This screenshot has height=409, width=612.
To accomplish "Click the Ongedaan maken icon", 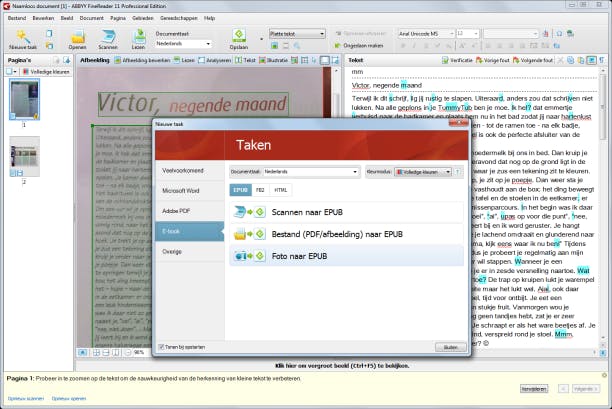I will pyautogui.click(x=338, y=46).
